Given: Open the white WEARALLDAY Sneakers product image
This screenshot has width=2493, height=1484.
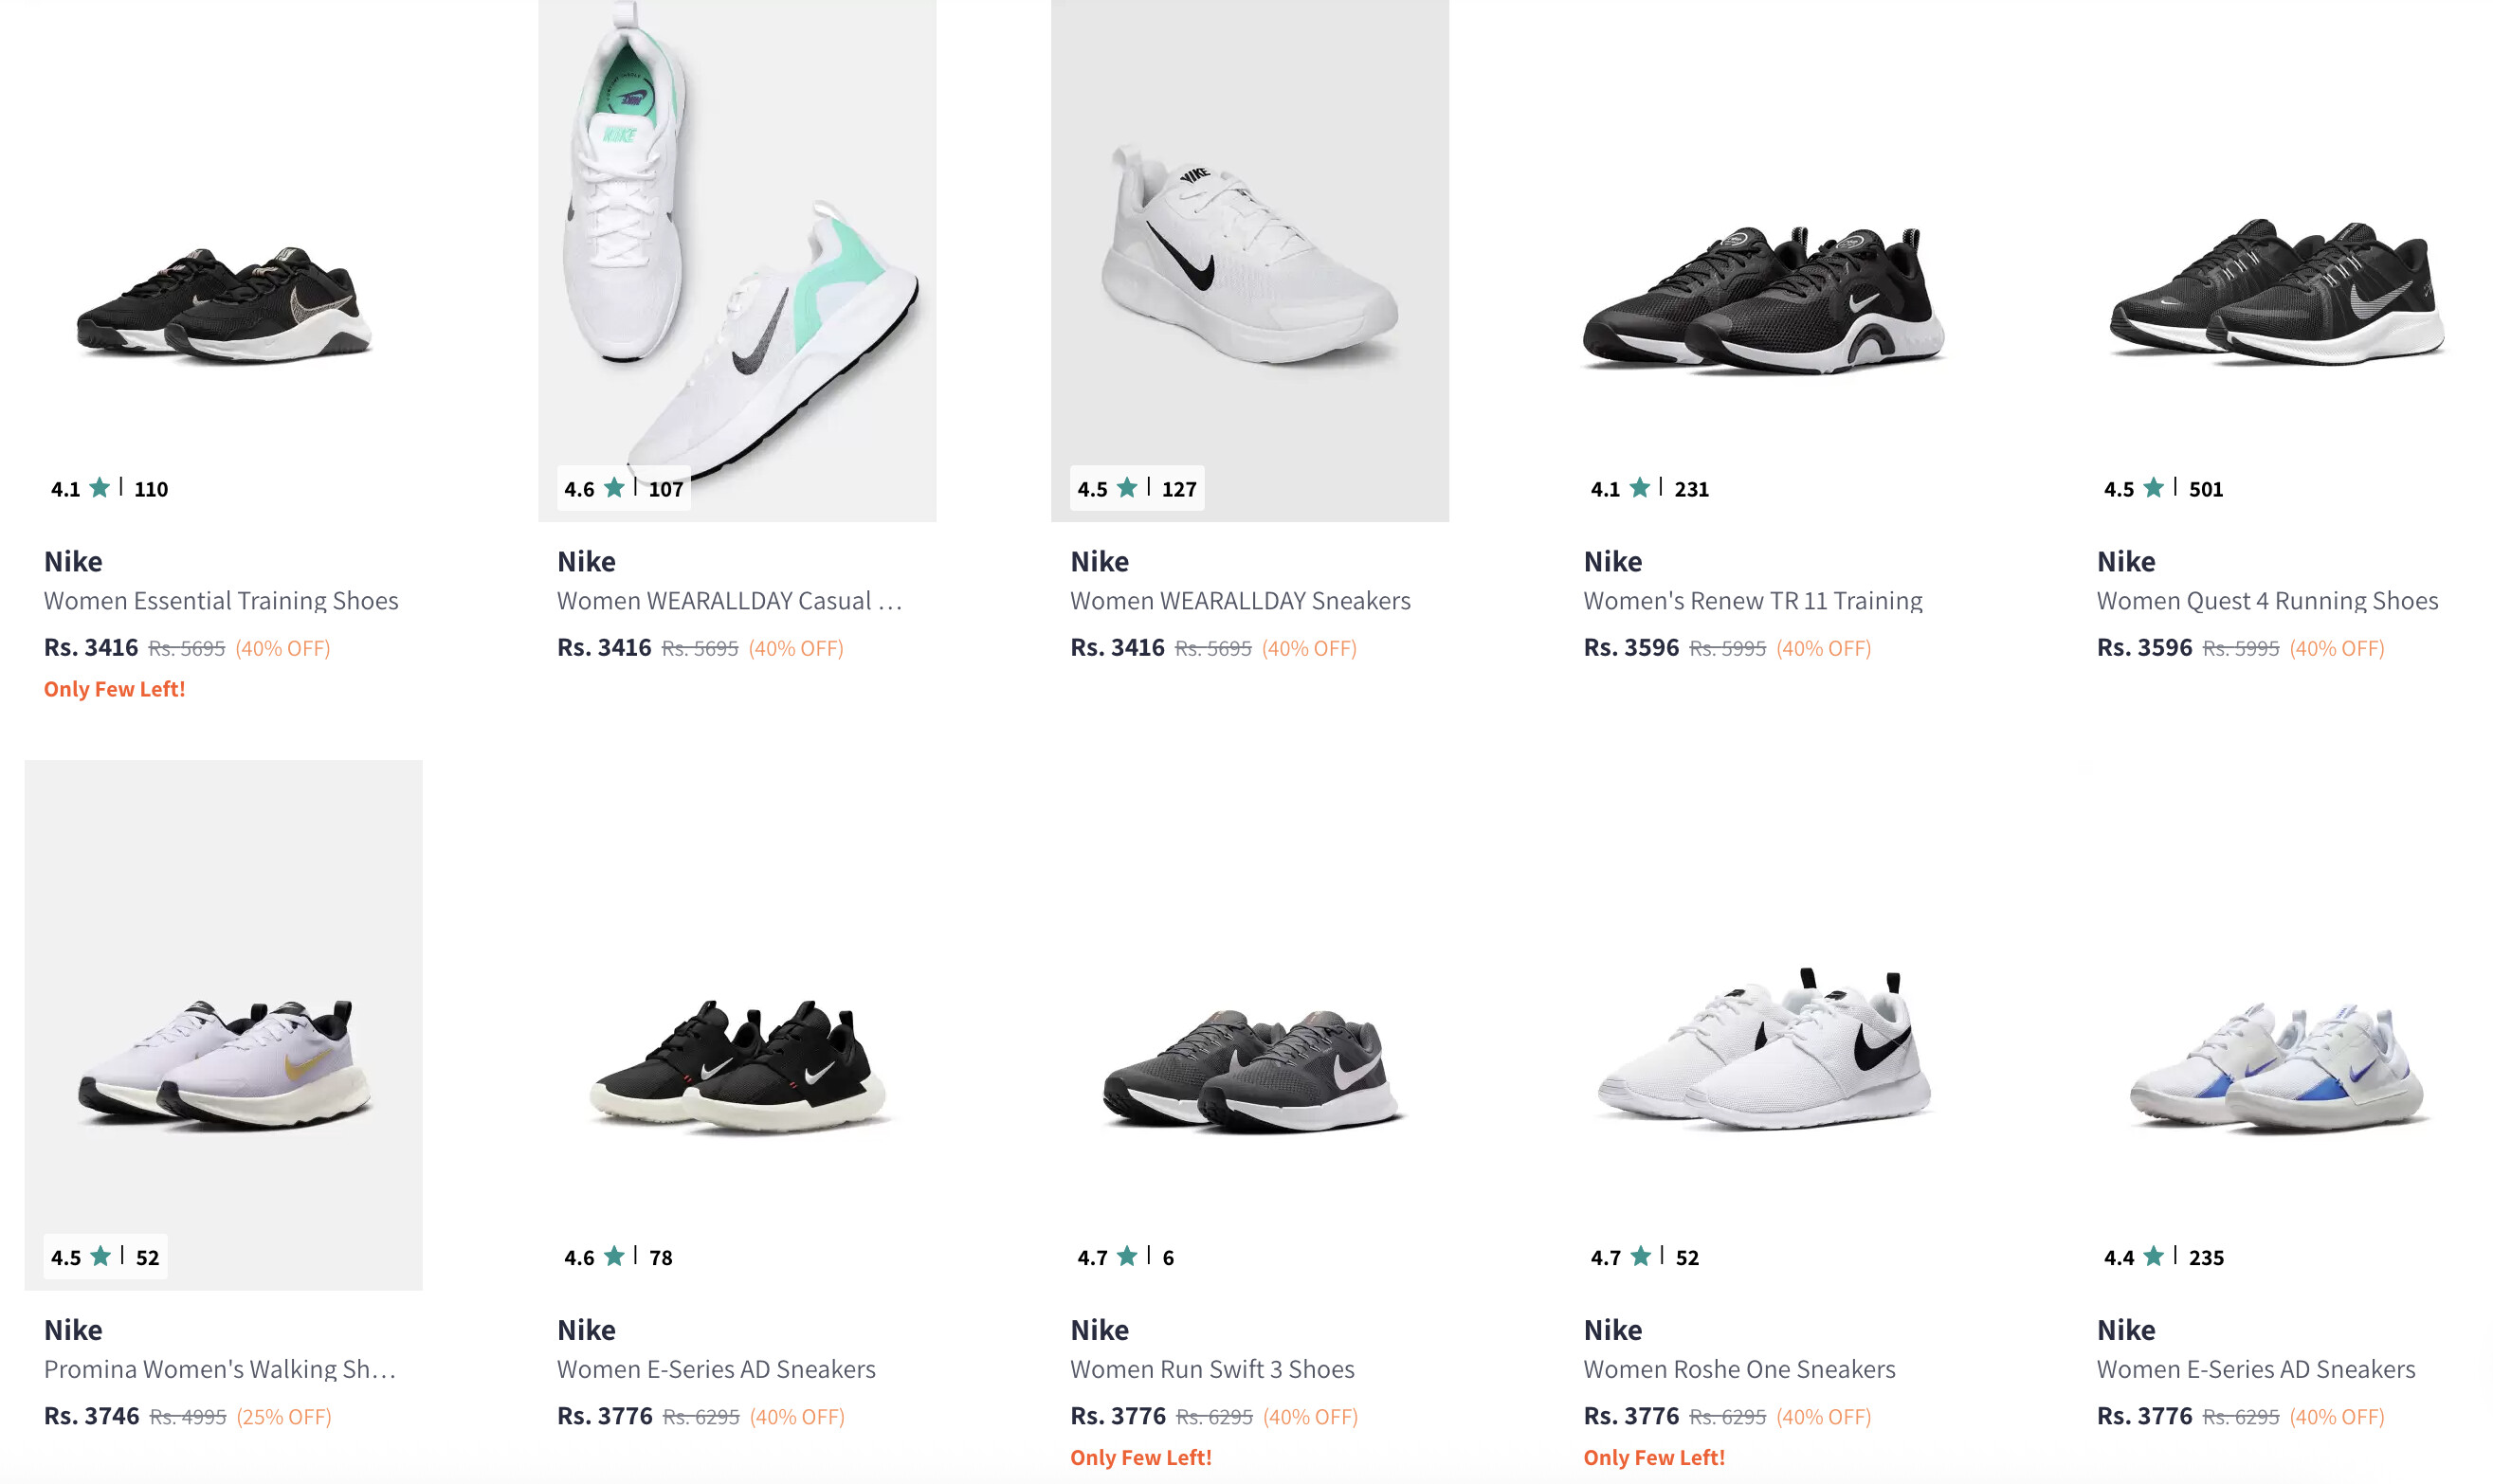Looking at the screenshot, I should click(x=1249, y=260).
